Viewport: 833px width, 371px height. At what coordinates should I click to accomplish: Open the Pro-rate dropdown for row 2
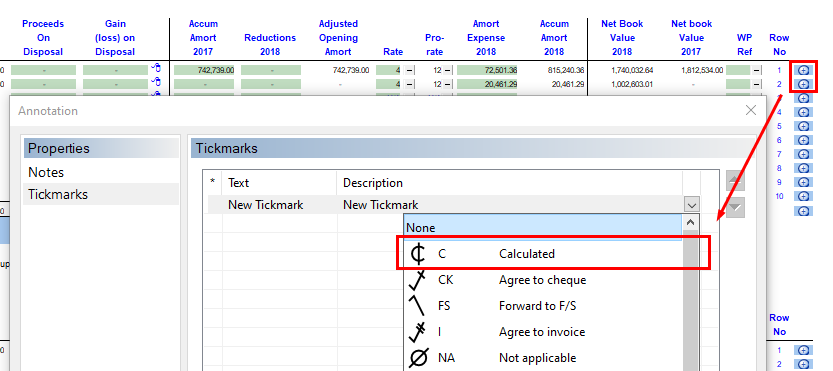point(448,84)
